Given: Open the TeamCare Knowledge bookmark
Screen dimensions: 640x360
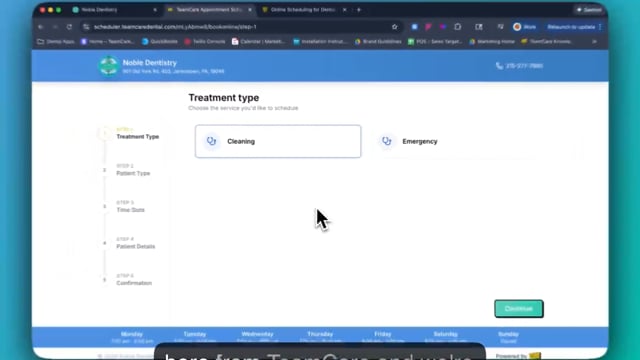Looking at the screenshot, I should coord(547,42).
